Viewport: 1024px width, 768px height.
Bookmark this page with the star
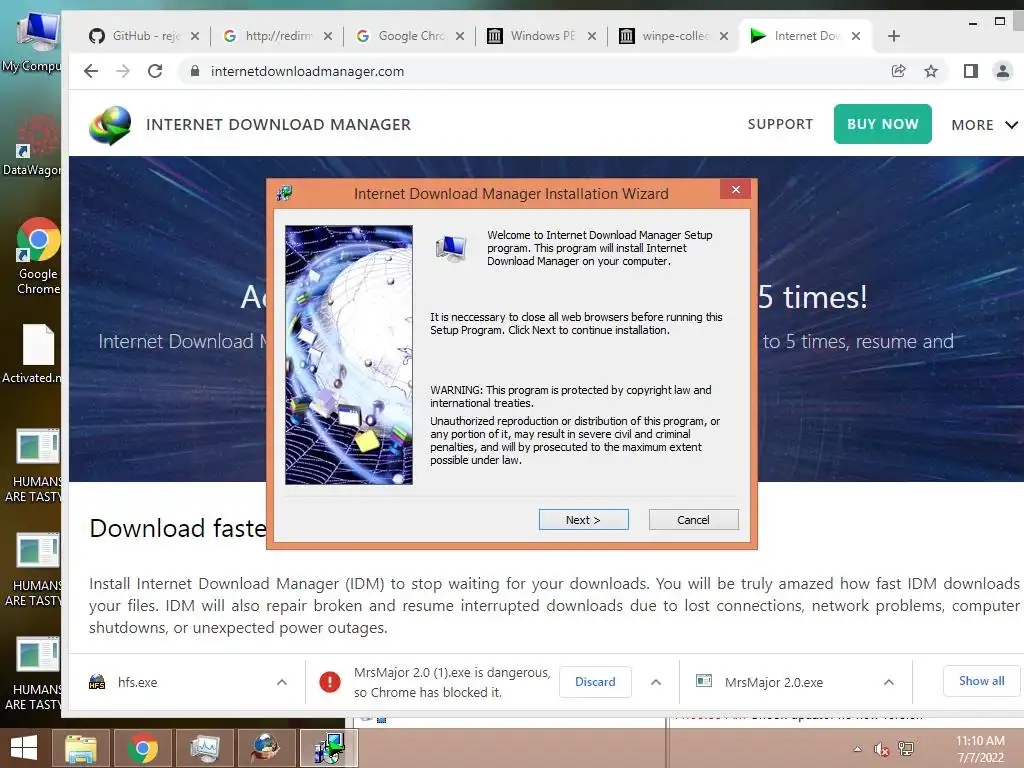(x=931, y=71)
